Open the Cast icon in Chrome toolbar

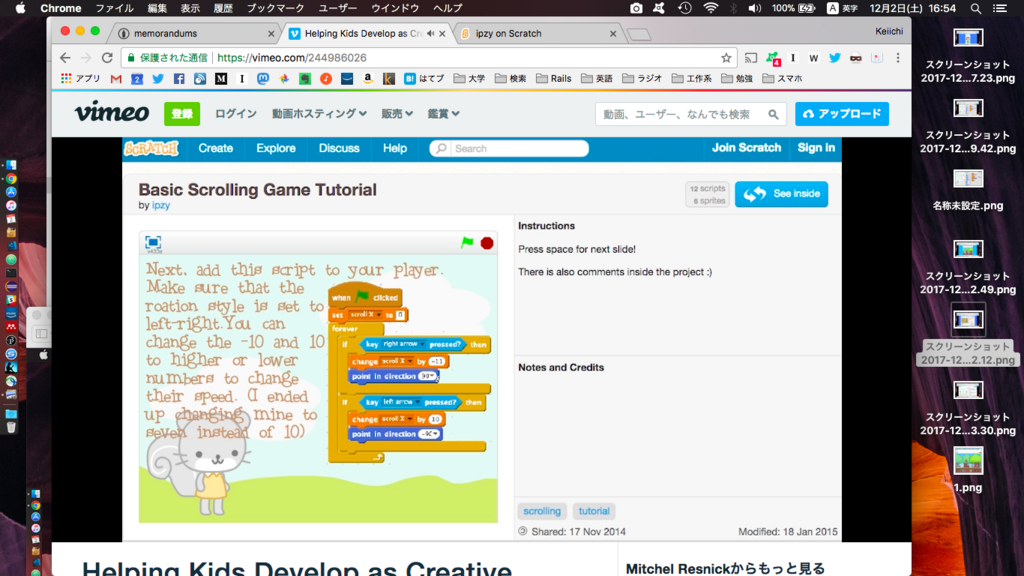click(x=751, y=57)
